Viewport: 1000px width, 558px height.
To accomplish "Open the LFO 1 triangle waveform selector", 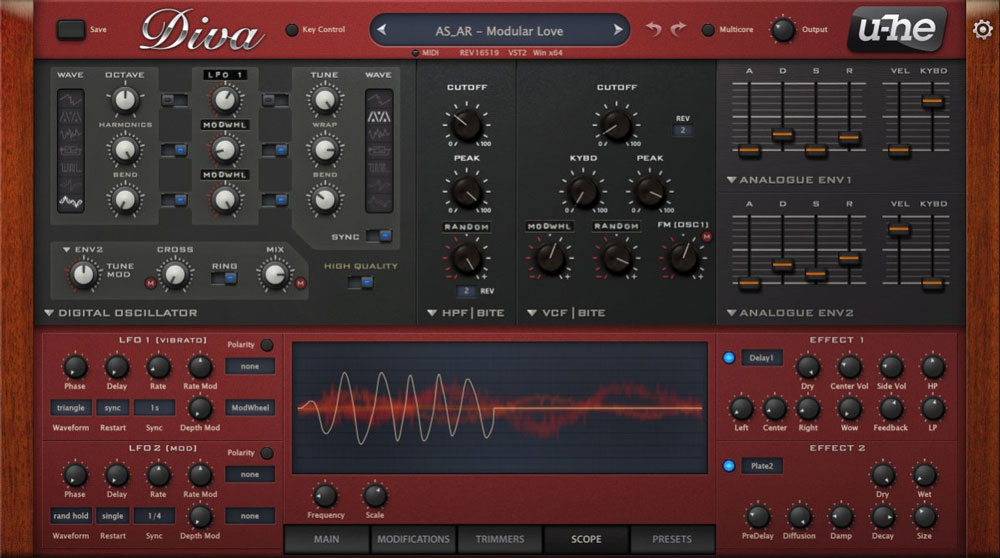I will 71,407.
